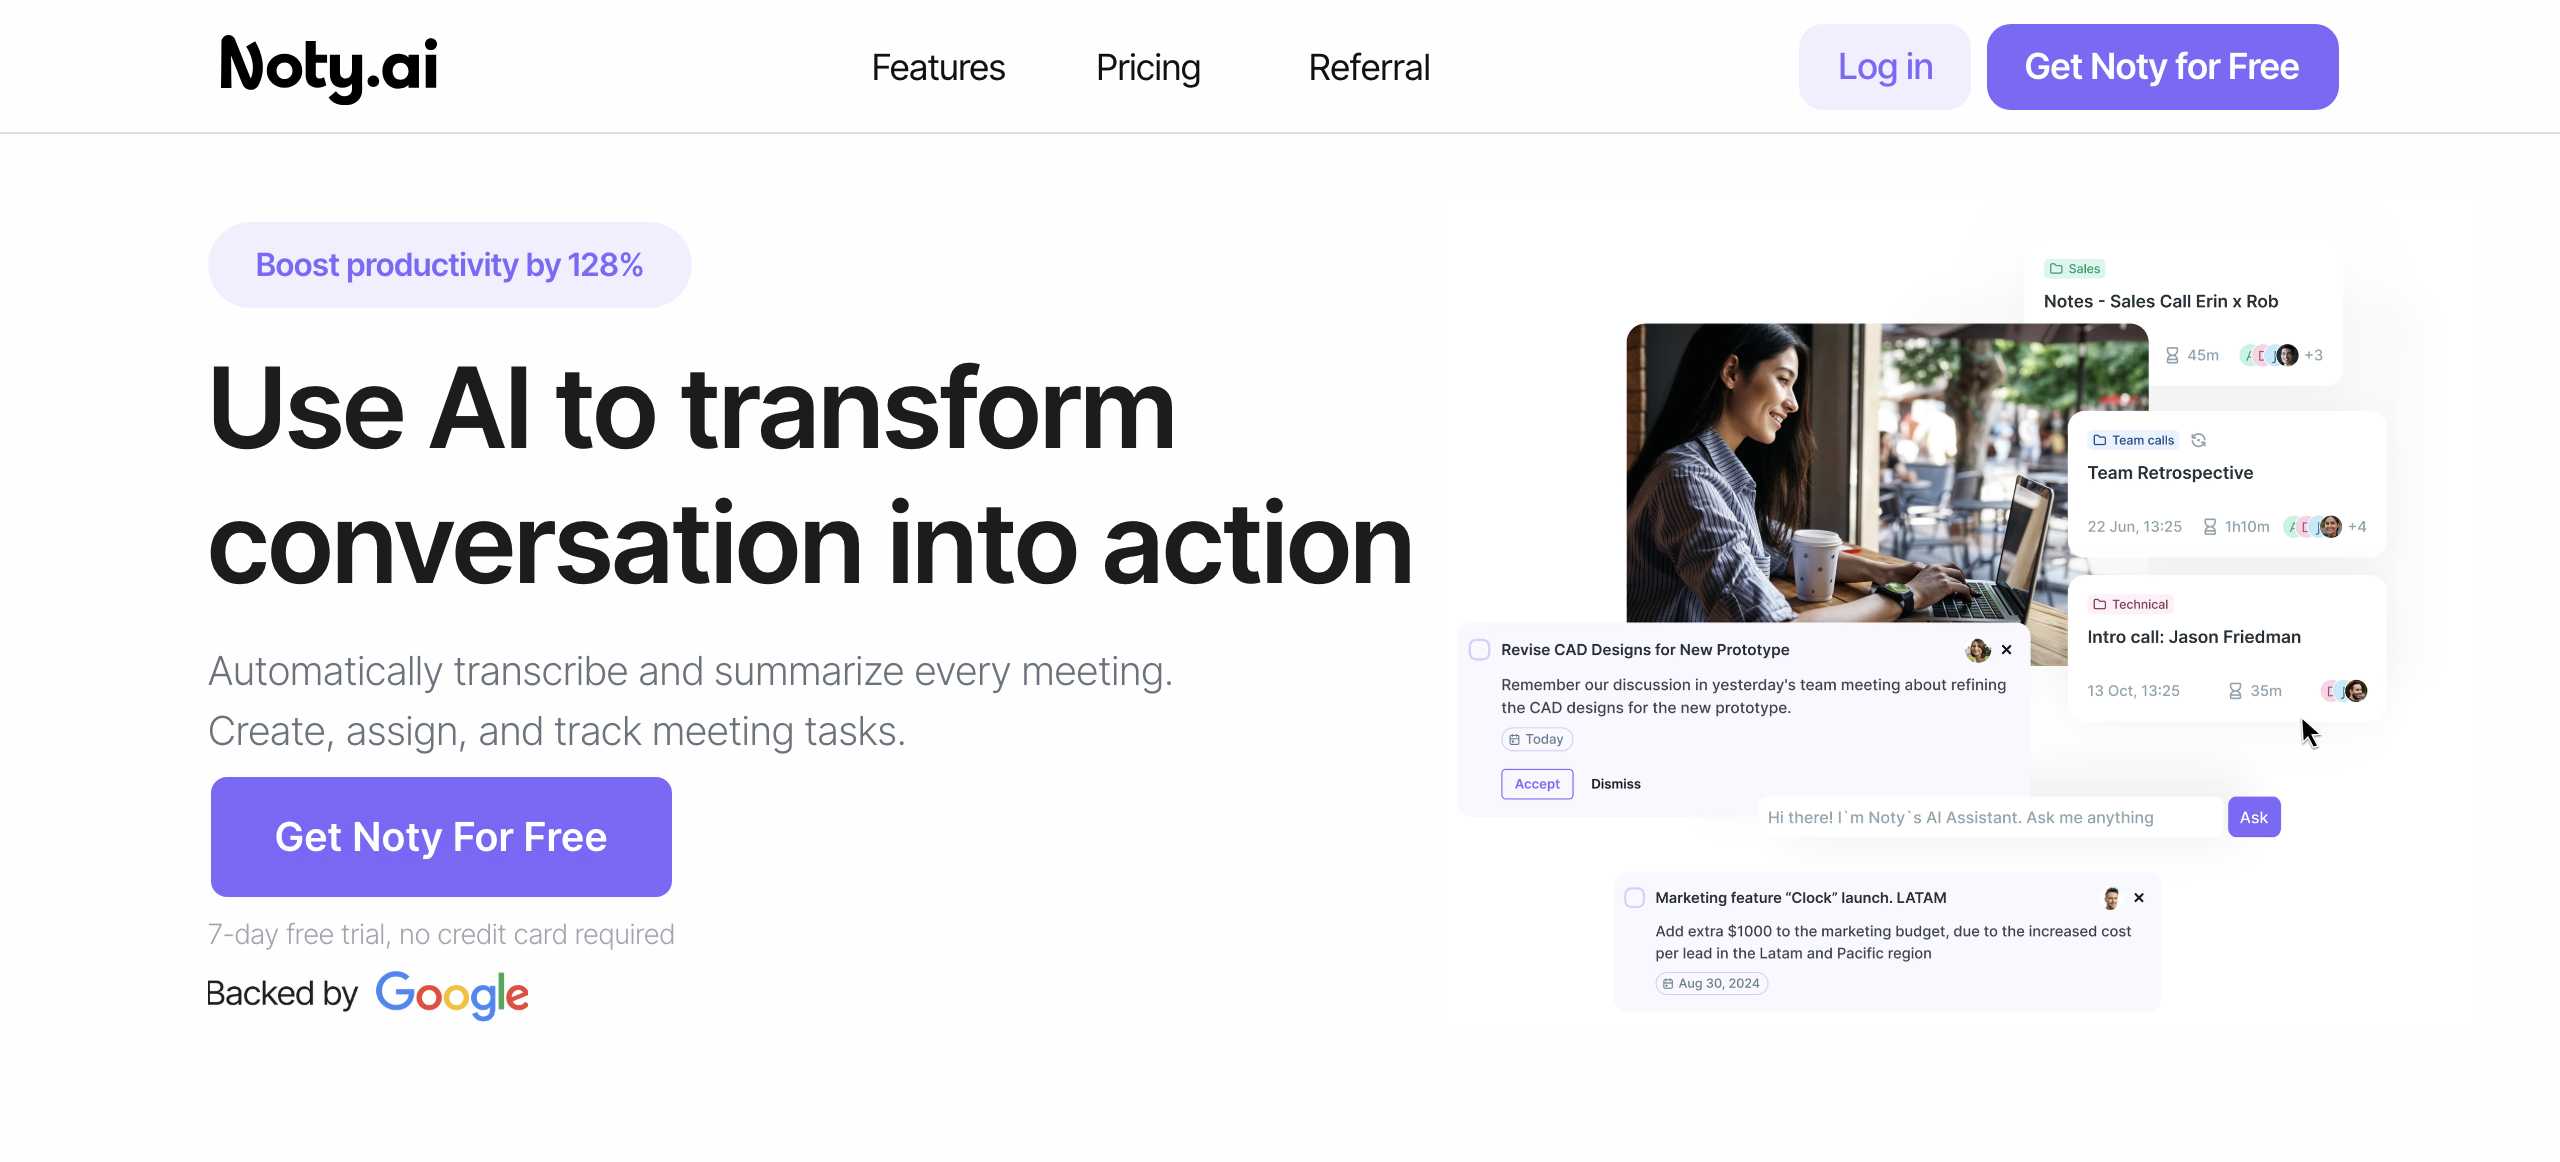Close the Marketing feature Clock launch card
The image size is (2560, 1162).
2139,898
